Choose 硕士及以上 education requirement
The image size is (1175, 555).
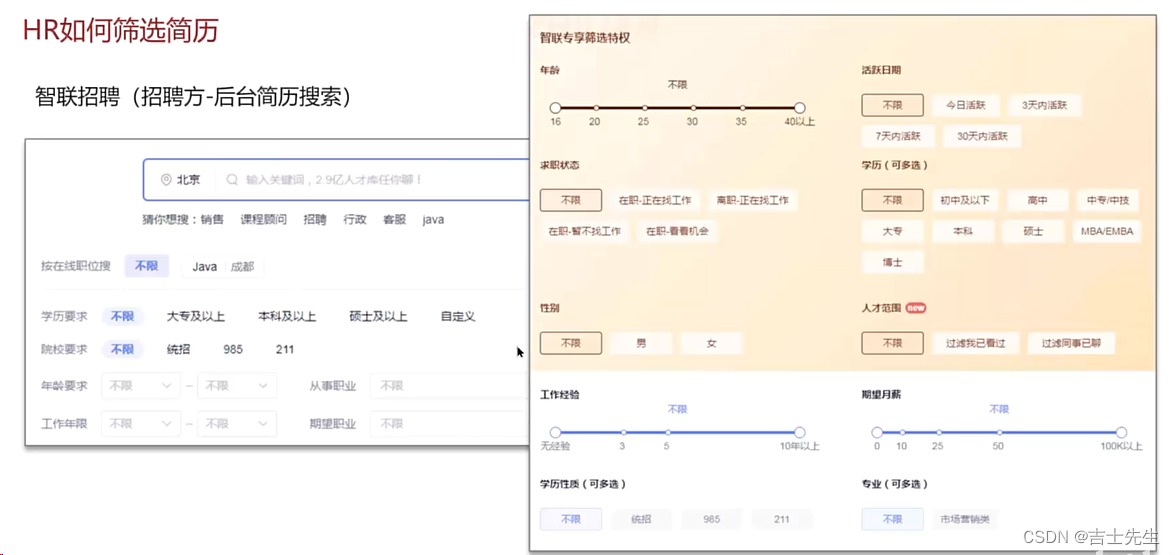click(x=378, y=316)
